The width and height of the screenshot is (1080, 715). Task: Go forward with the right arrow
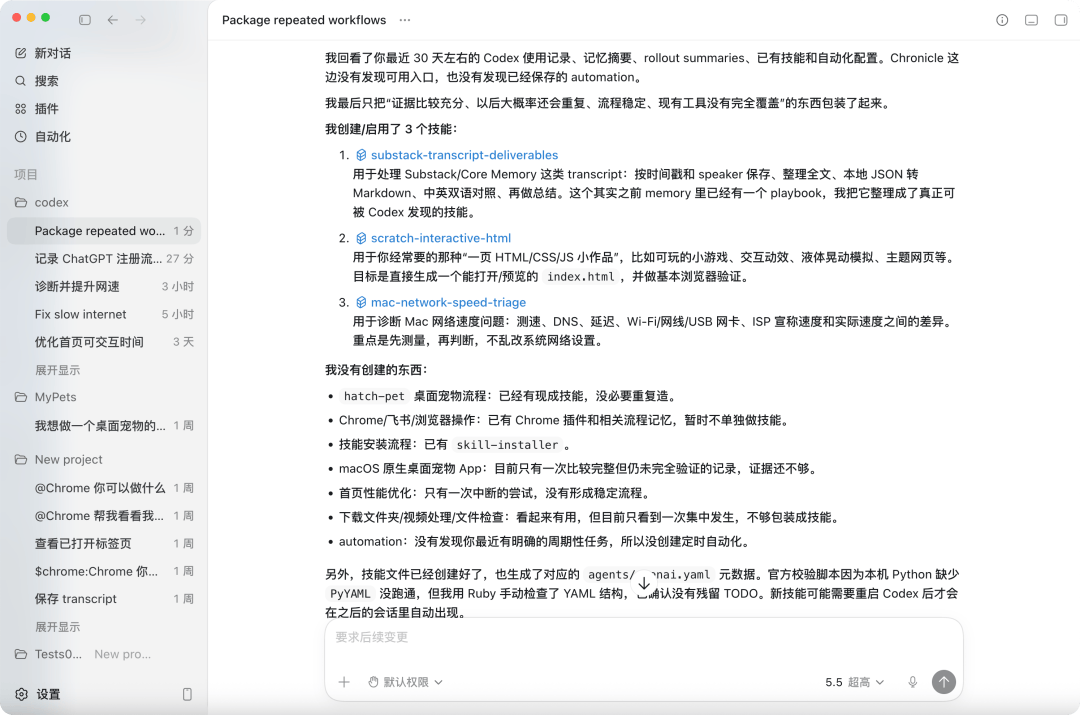[141, 20]
